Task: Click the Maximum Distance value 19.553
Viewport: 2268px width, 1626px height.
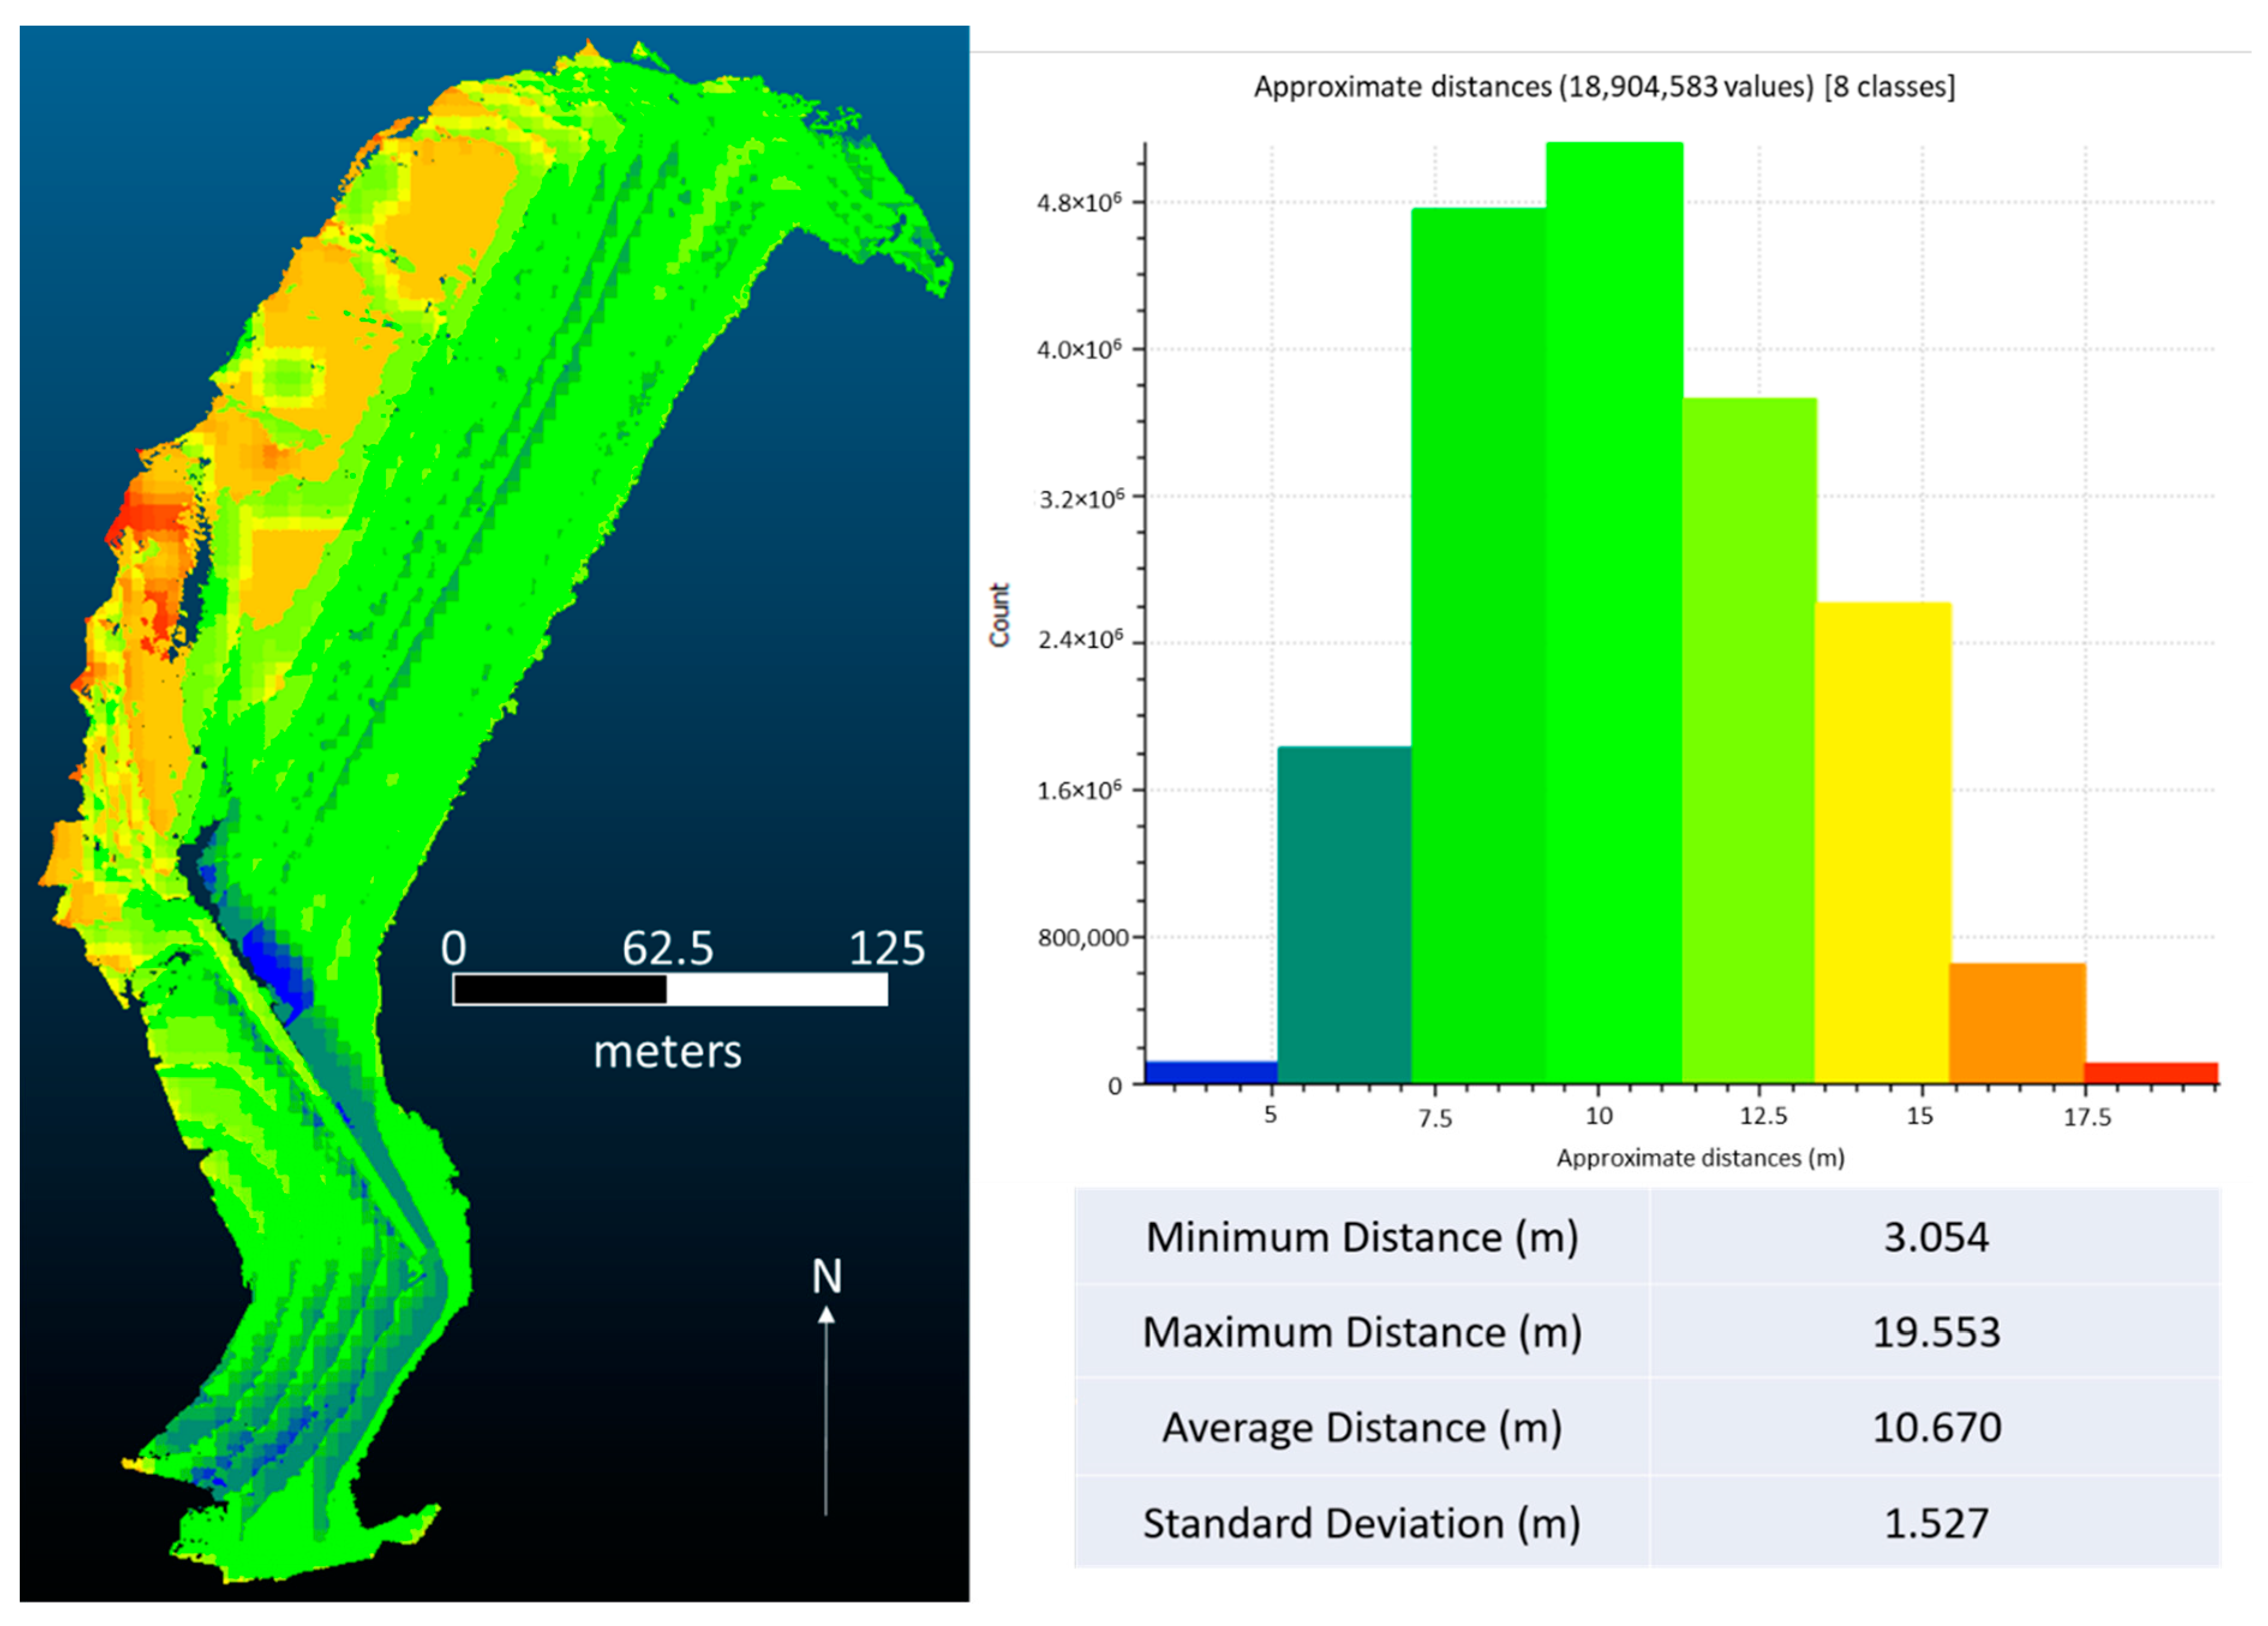Action: click(1936, 1333)
